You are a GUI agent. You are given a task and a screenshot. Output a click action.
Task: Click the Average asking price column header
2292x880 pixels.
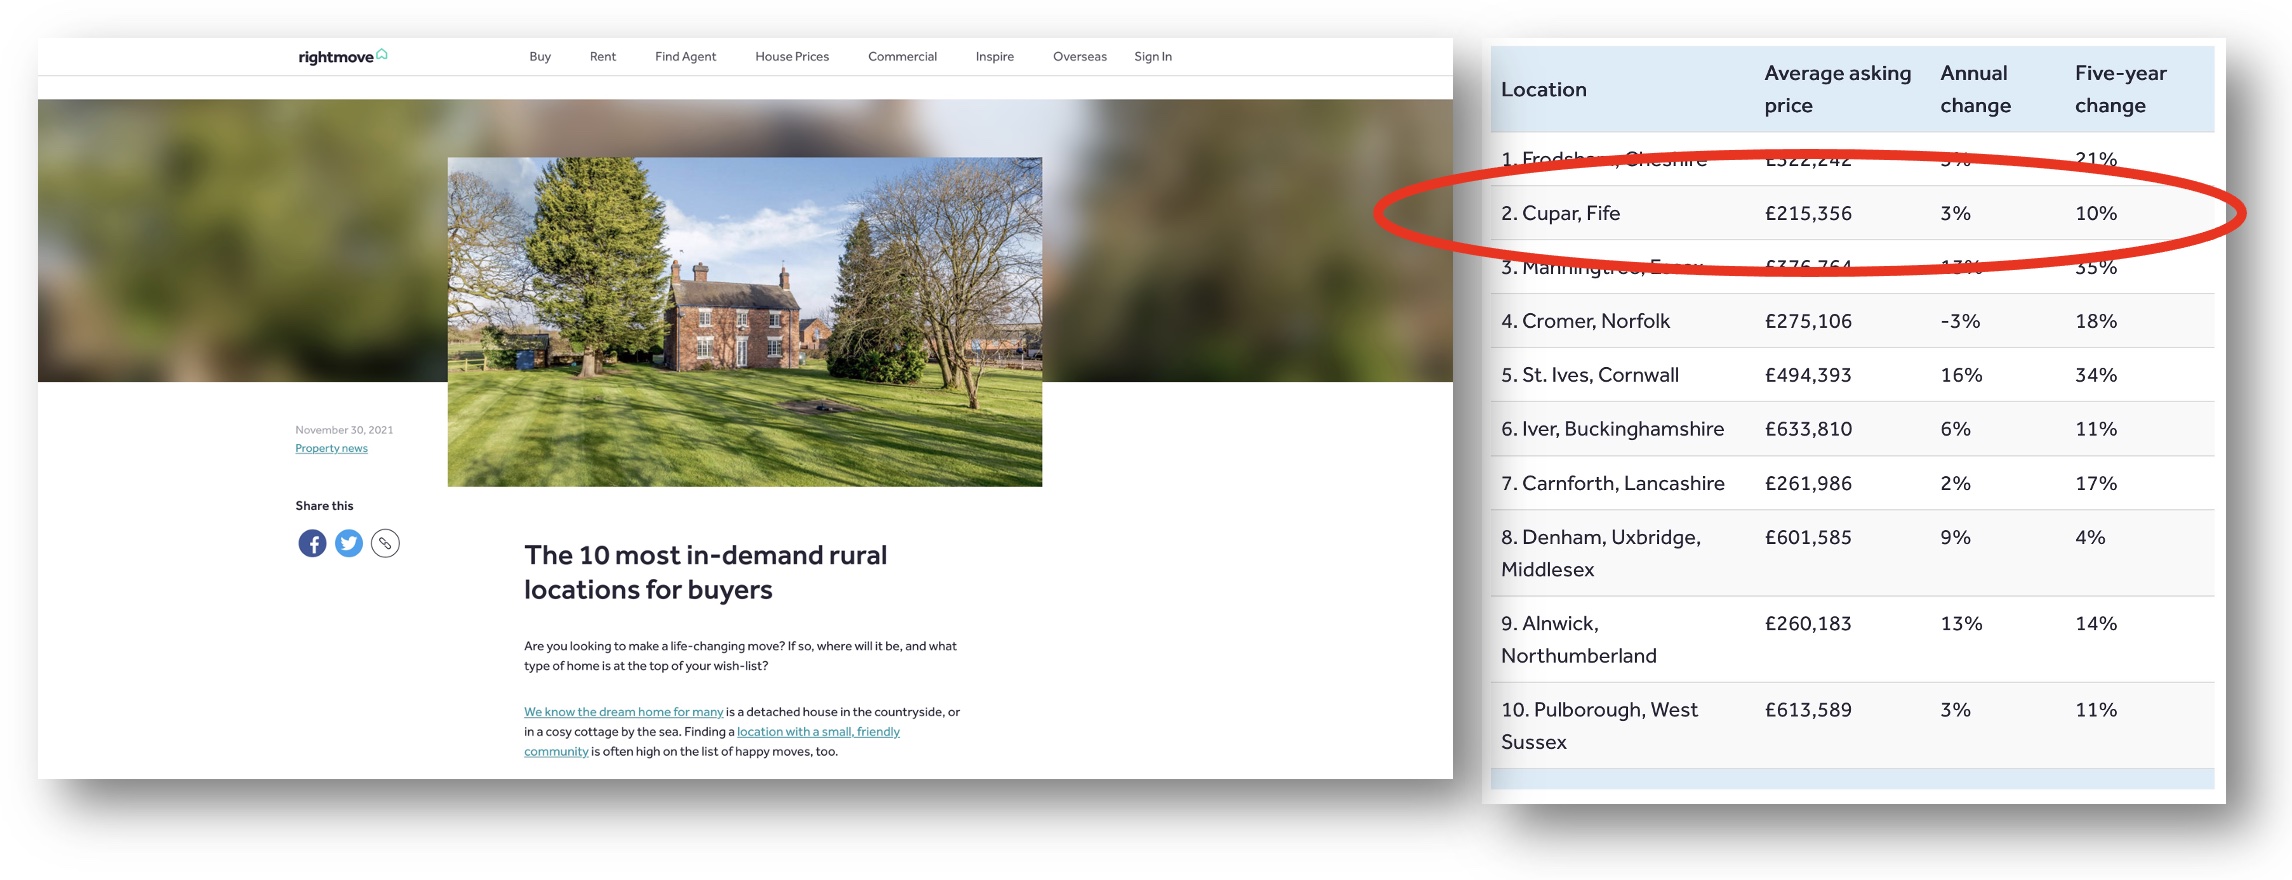pyautogui.click(x=1836, y=89)
